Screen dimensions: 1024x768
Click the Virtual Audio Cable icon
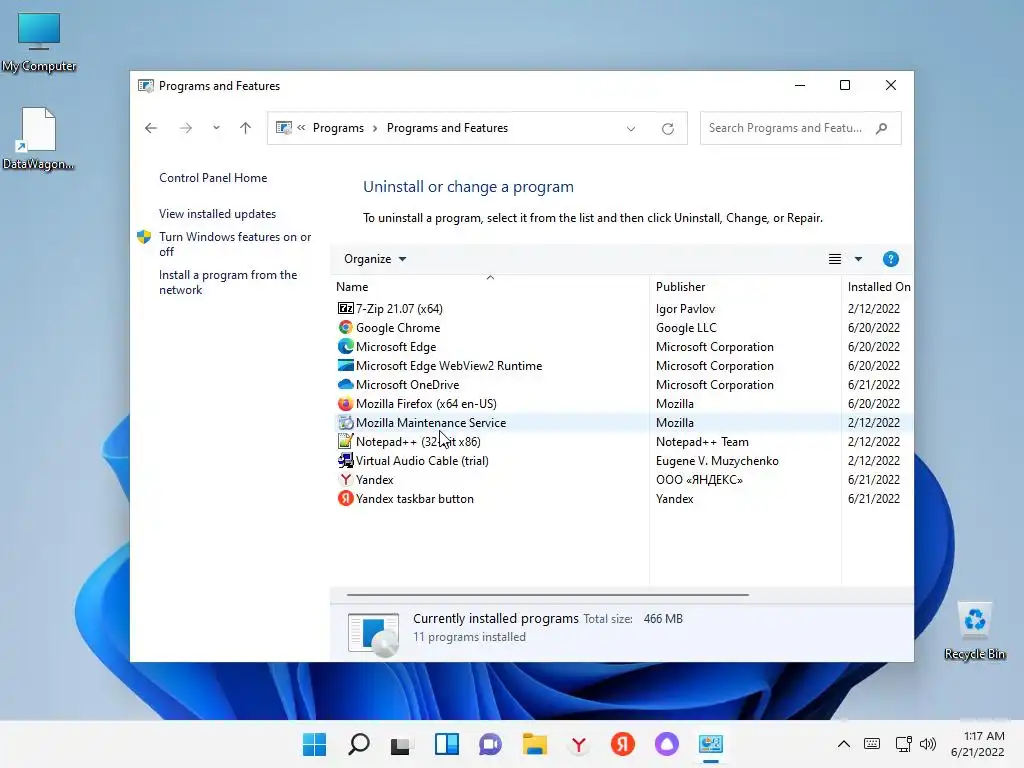point(345,460)
